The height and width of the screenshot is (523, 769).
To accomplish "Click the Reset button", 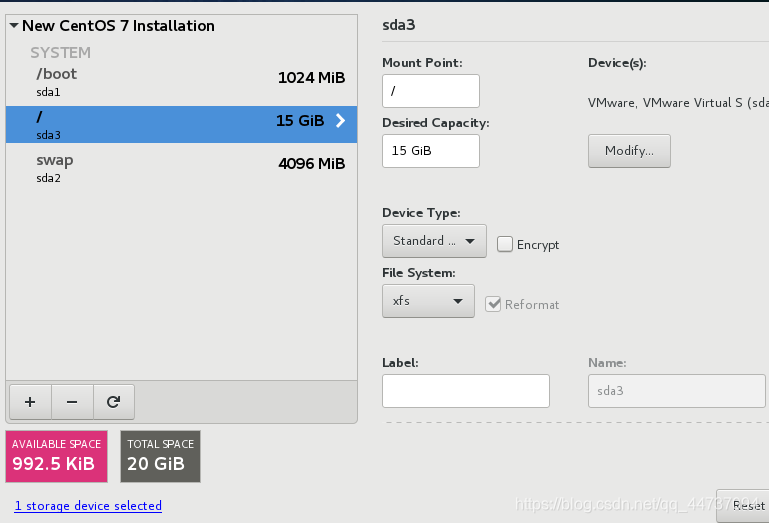I will pos(745,506).
